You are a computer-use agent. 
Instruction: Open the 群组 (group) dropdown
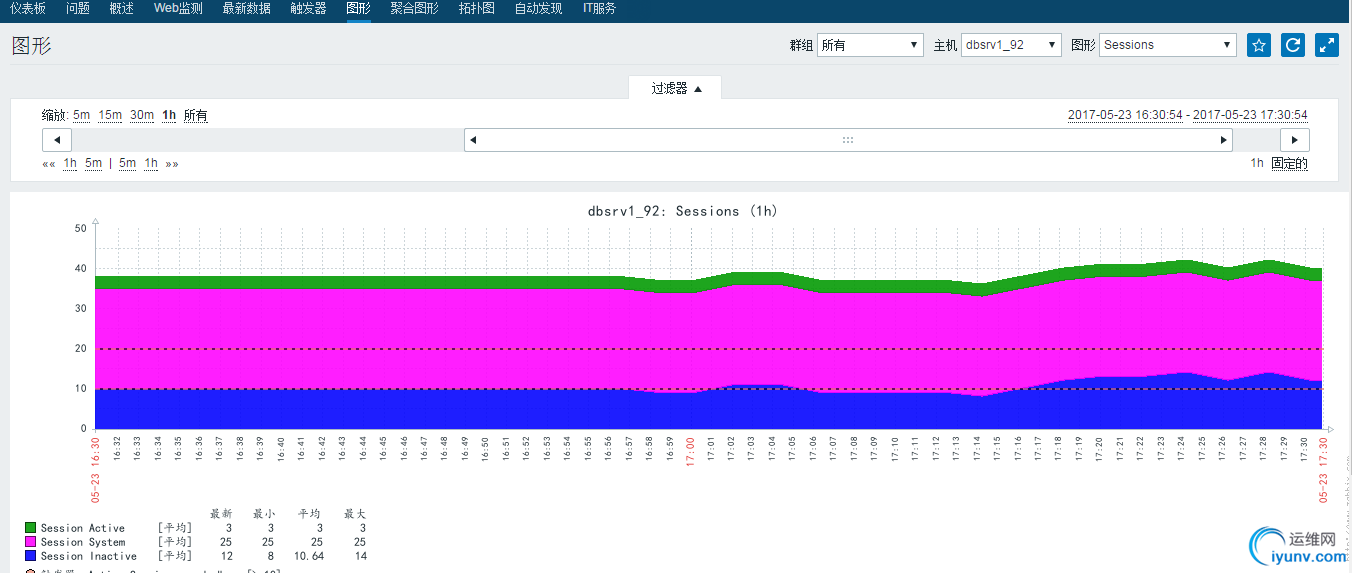coord(870,45)
